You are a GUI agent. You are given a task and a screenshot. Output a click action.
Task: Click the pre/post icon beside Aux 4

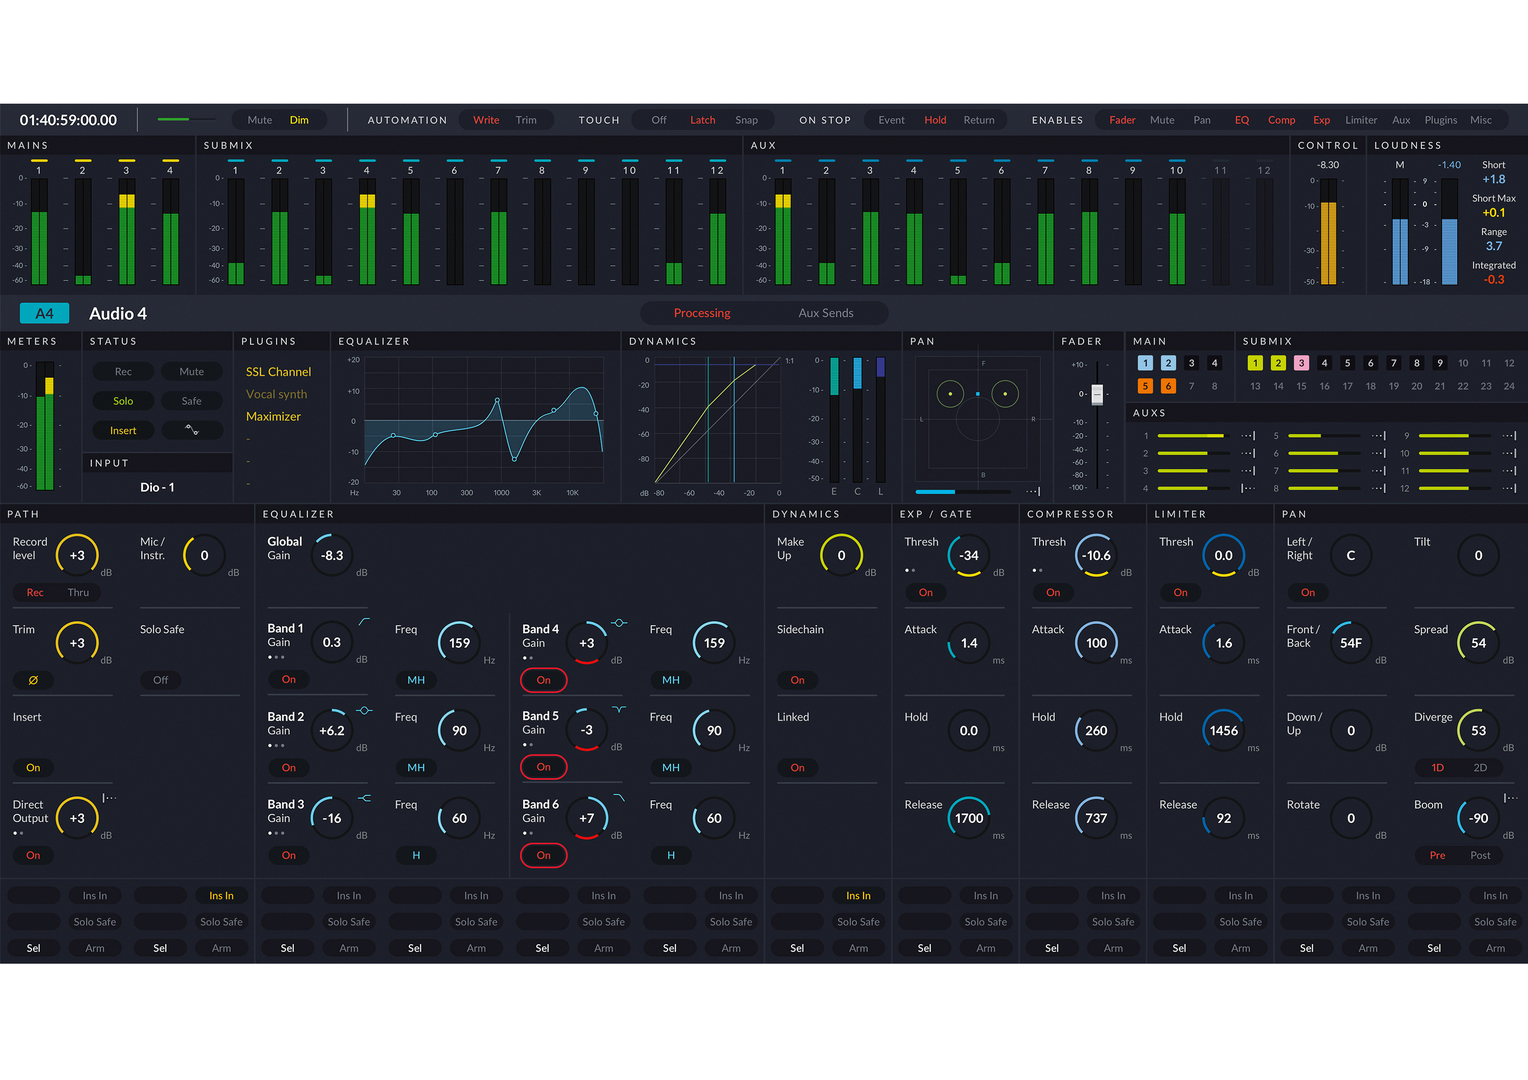(x=1247, y=488)
